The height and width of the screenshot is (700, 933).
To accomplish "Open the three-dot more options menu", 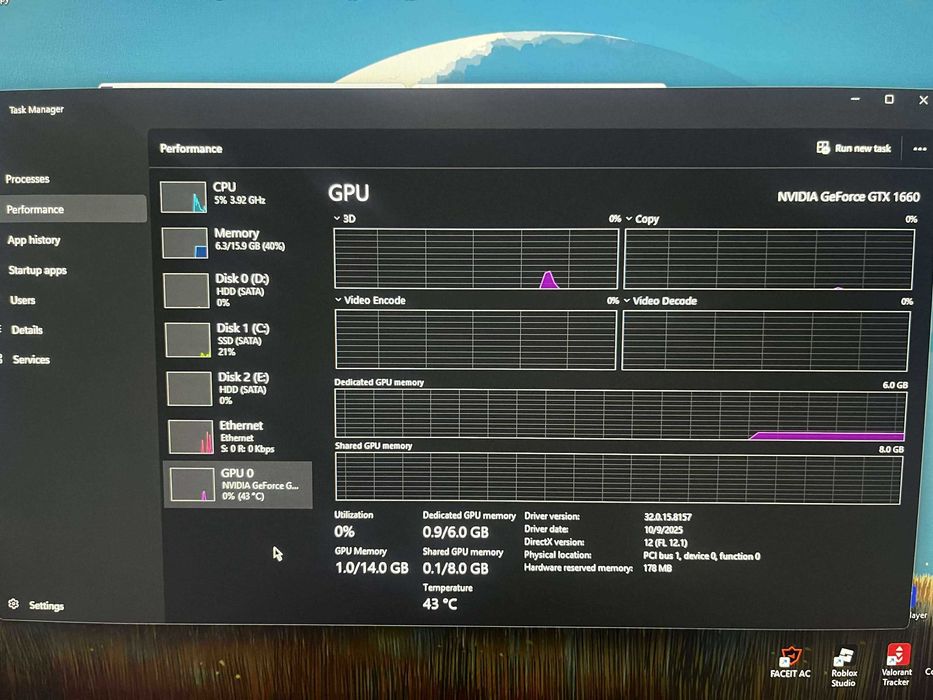I will tap(919, 149).
